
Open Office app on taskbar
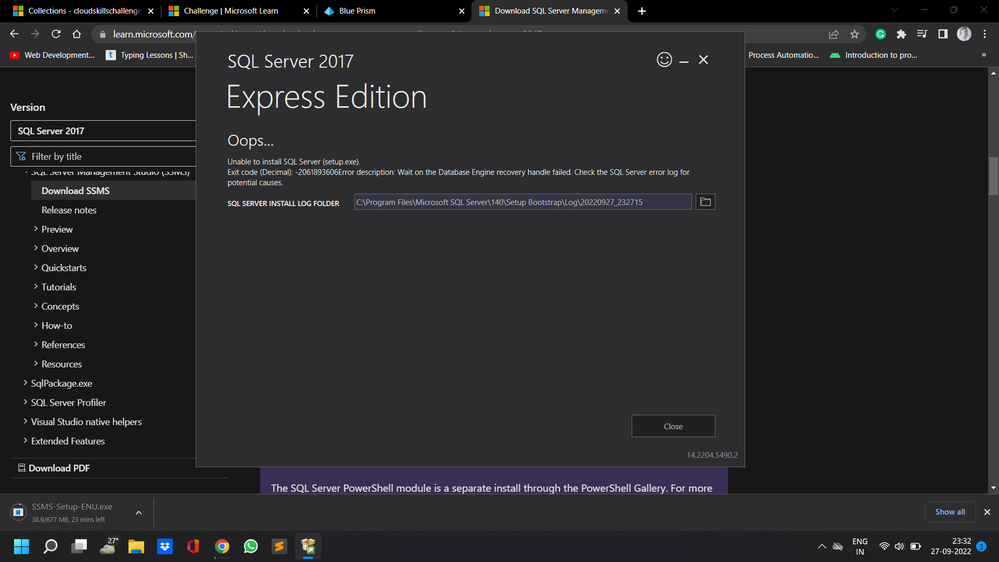point(193,546)
